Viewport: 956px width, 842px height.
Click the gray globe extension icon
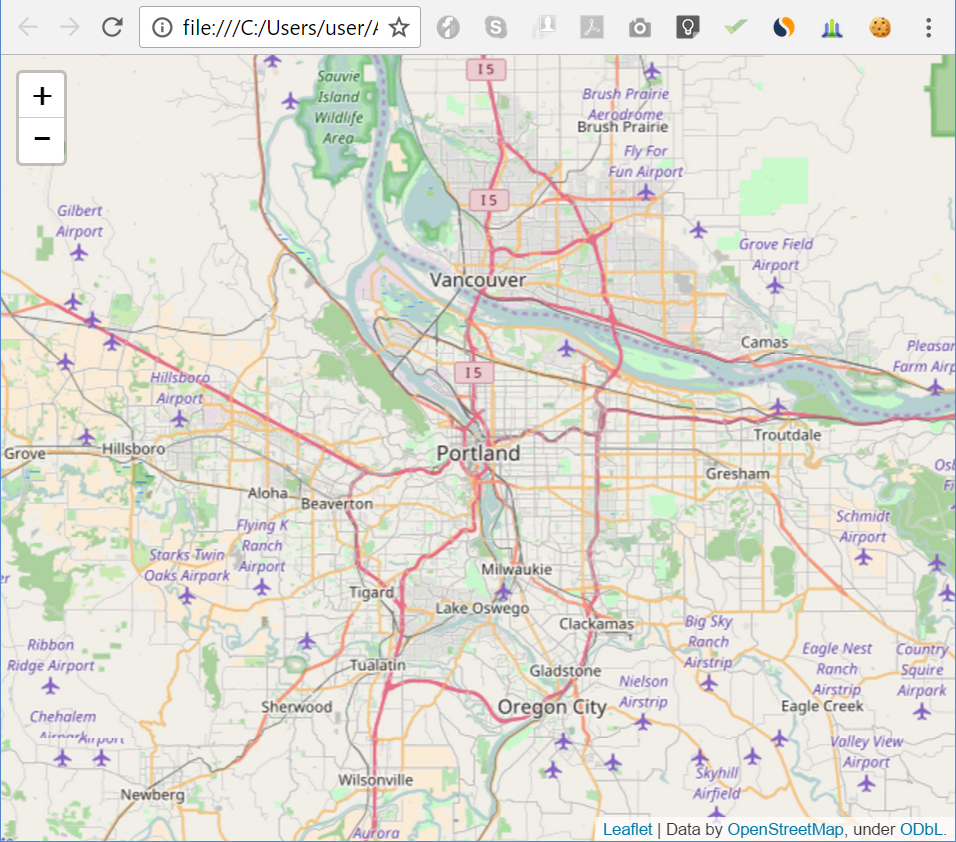coord(448,27)
